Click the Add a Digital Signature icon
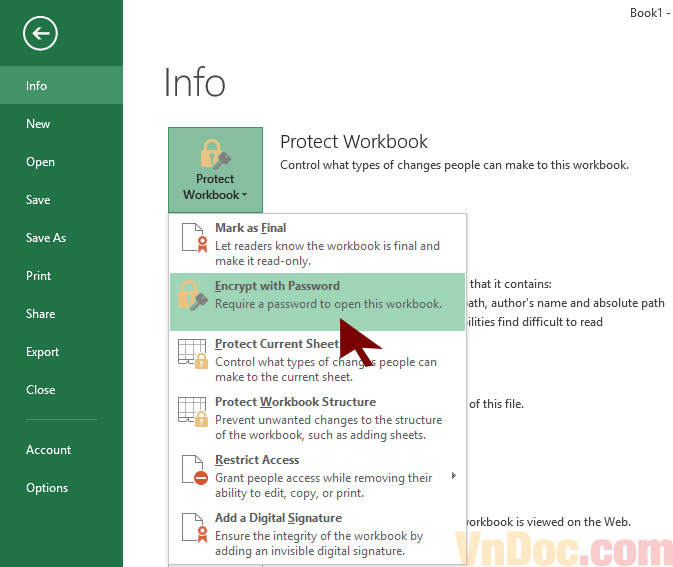Image resolution: width=673 pixels, height=567 pixels. click(x=194, y=528)
